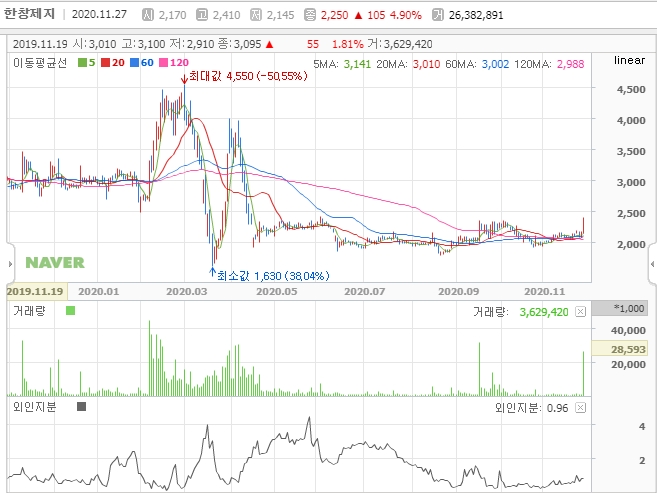Click the 40,000 volume axis label

pyautogui.click(x=628, y=330)
